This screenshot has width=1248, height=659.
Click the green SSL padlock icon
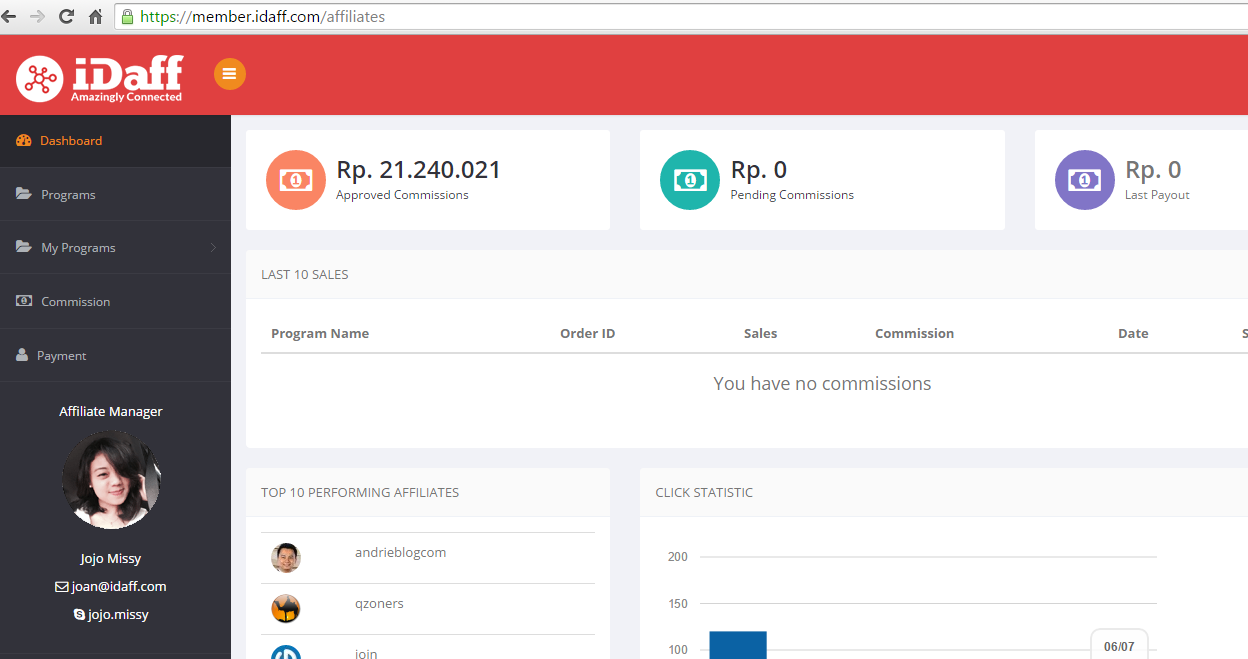128,16
